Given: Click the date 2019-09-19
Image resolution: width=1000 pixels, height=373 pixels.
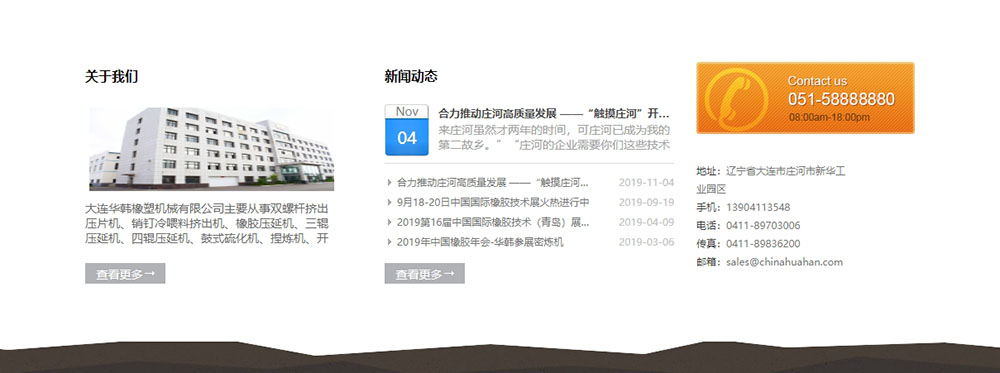Looking at the screenshot, I should click(x=646, y=203).
